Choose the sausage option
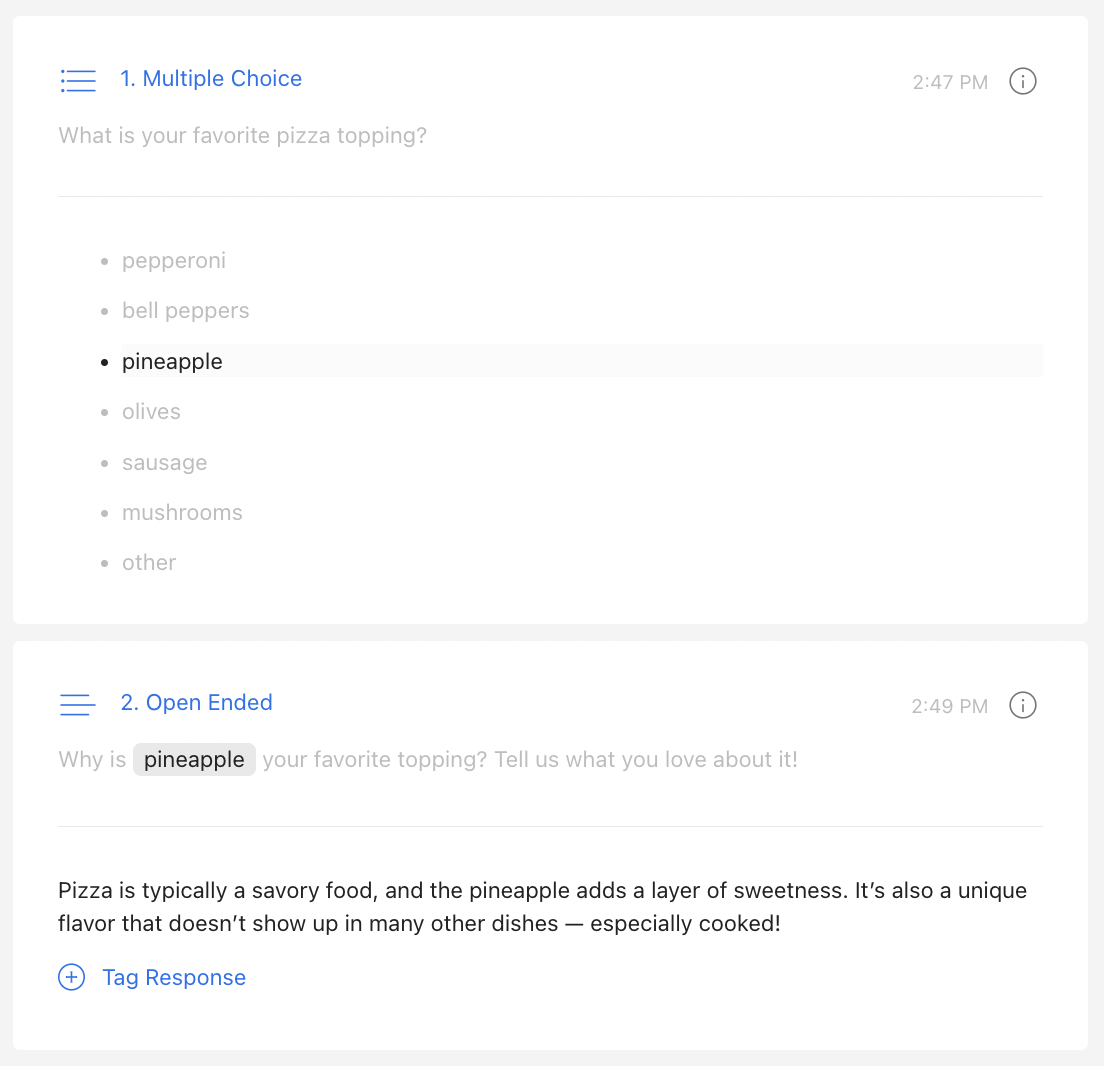This screenshot has height=1066, width=1104. [x=165, y=463]
